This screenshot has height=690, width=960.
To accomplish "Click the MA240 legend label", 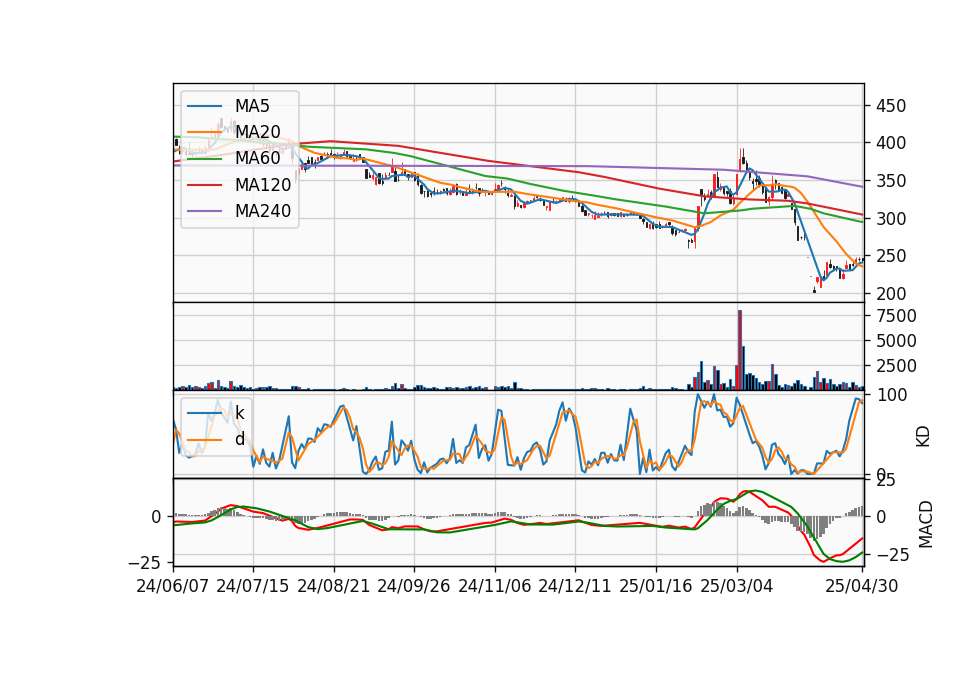I will click(263, 211).
